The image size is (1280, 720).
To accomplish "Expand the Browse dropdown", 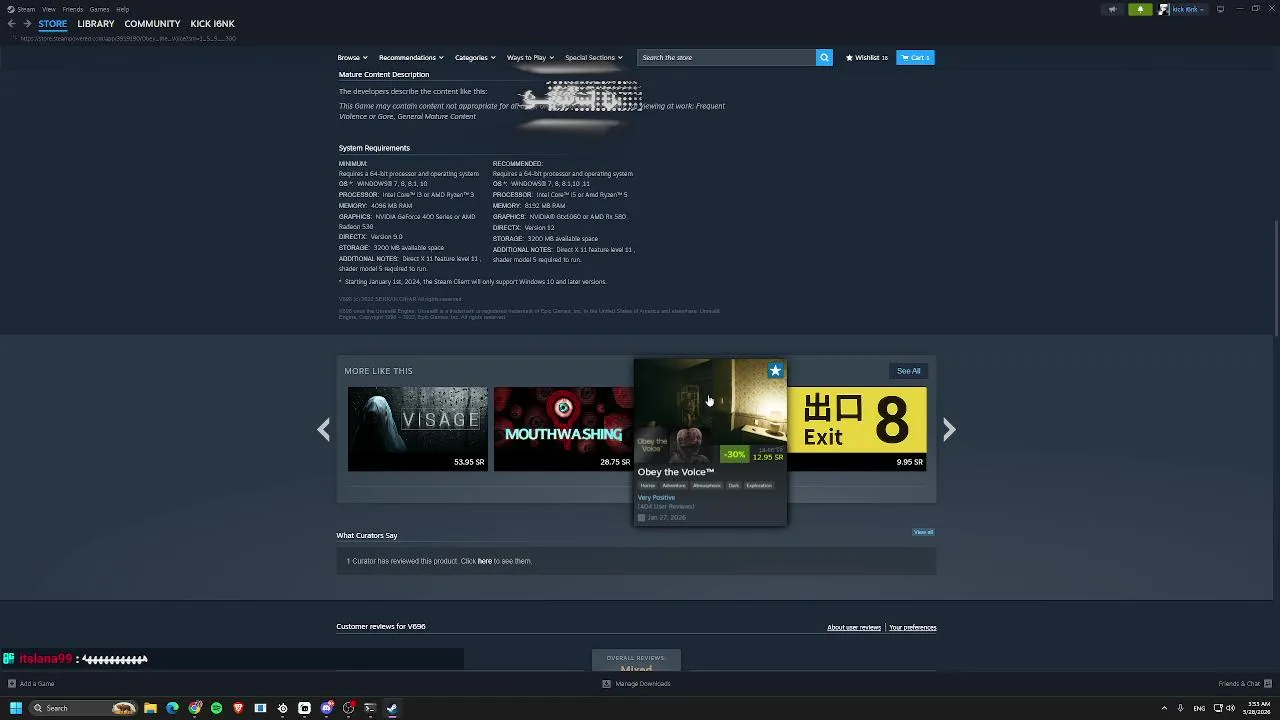I will click(x=352, y=57).
